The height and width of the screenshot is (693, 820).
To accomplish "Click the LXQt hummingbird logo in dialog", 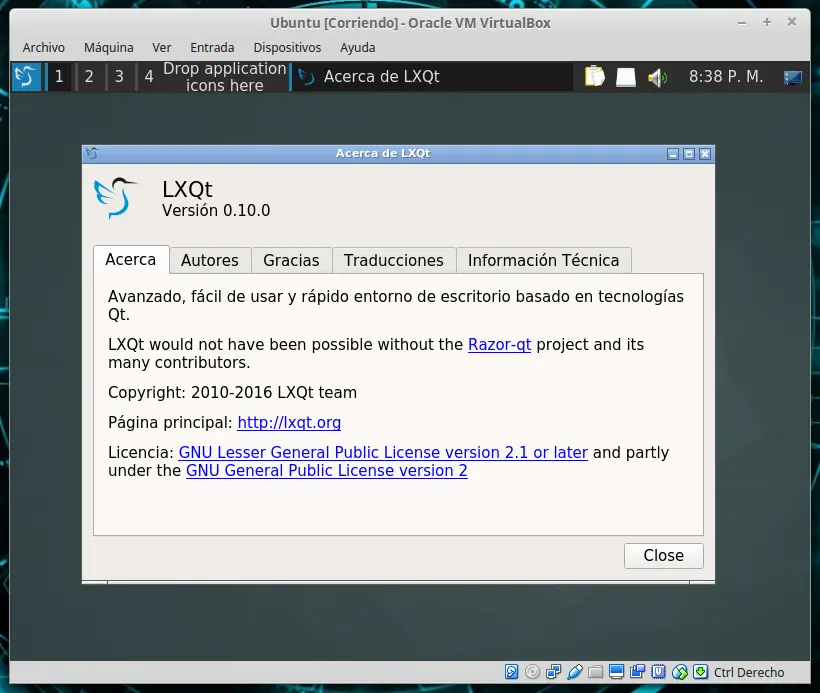I will click(116, 198).
